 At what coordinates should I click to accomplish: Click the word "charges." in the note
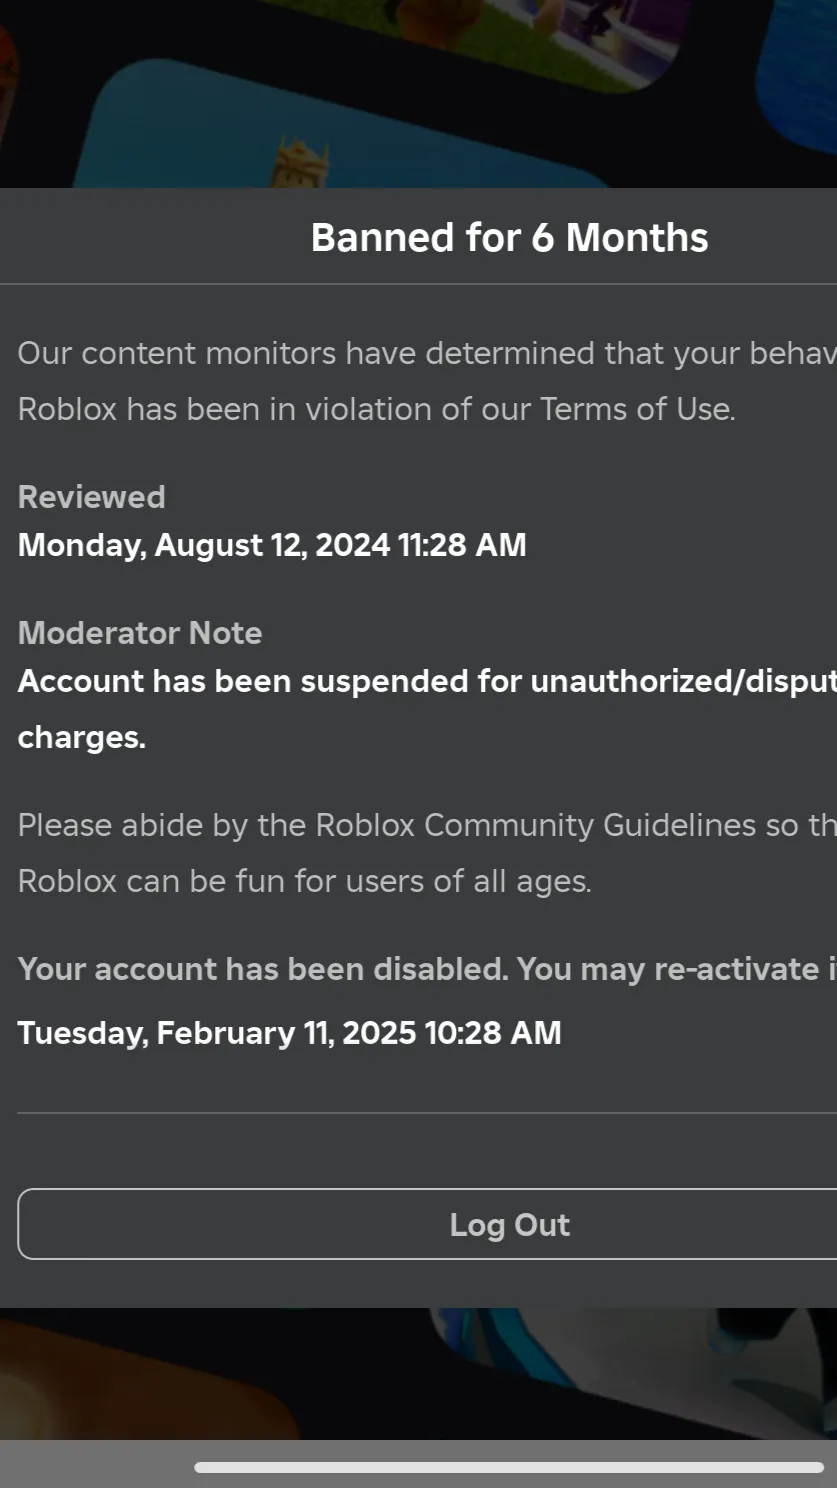pyautogui.click(x=81, y=737)
